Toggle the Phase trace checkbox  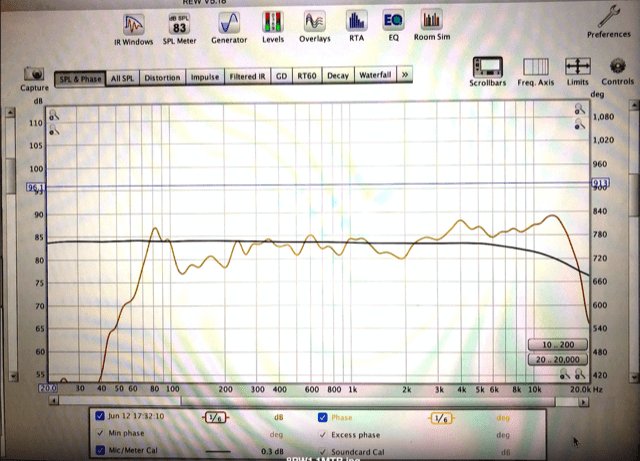[322, 417]
